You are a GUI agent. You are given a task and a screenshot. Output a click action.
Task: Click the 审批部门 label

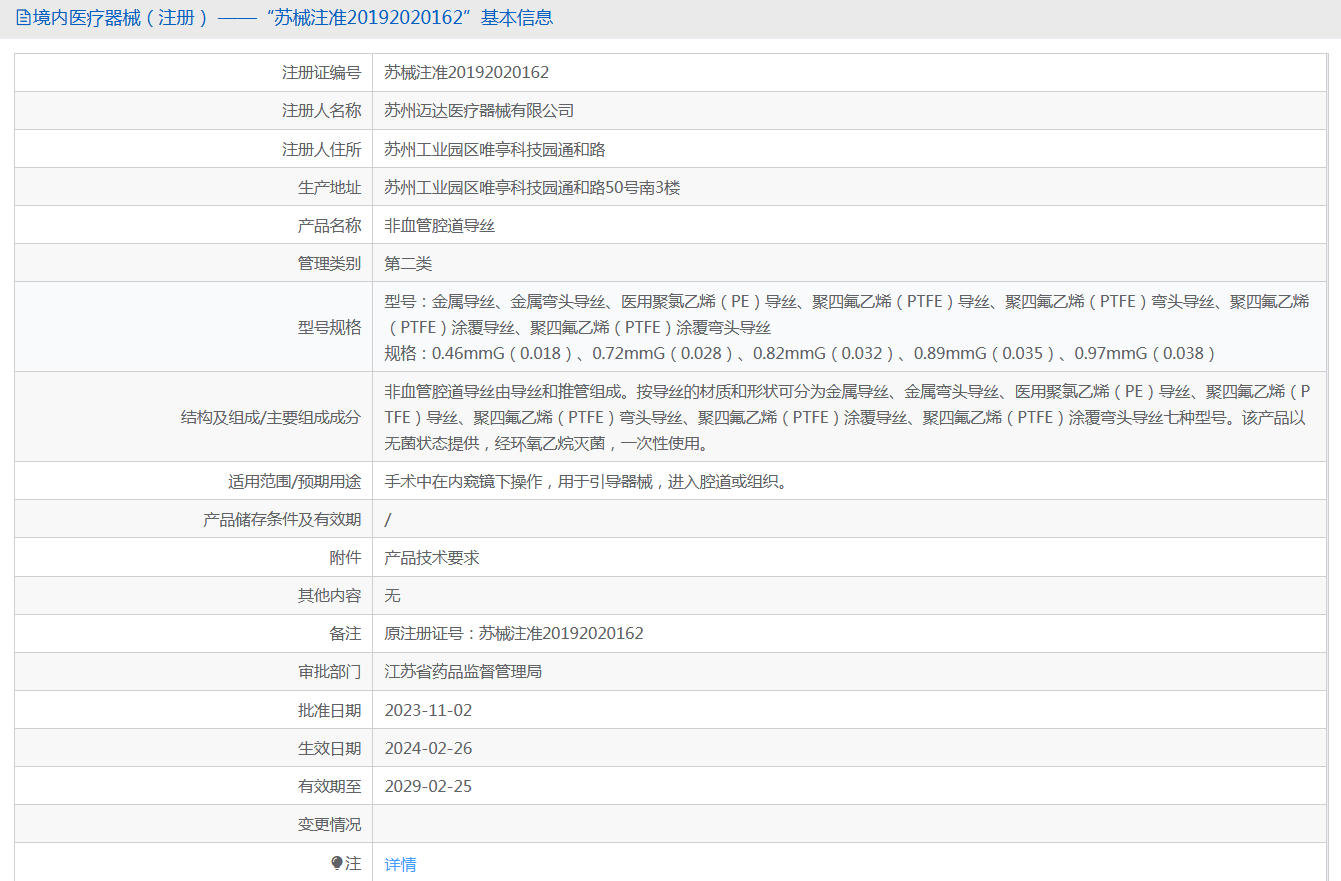coord(329,671)
